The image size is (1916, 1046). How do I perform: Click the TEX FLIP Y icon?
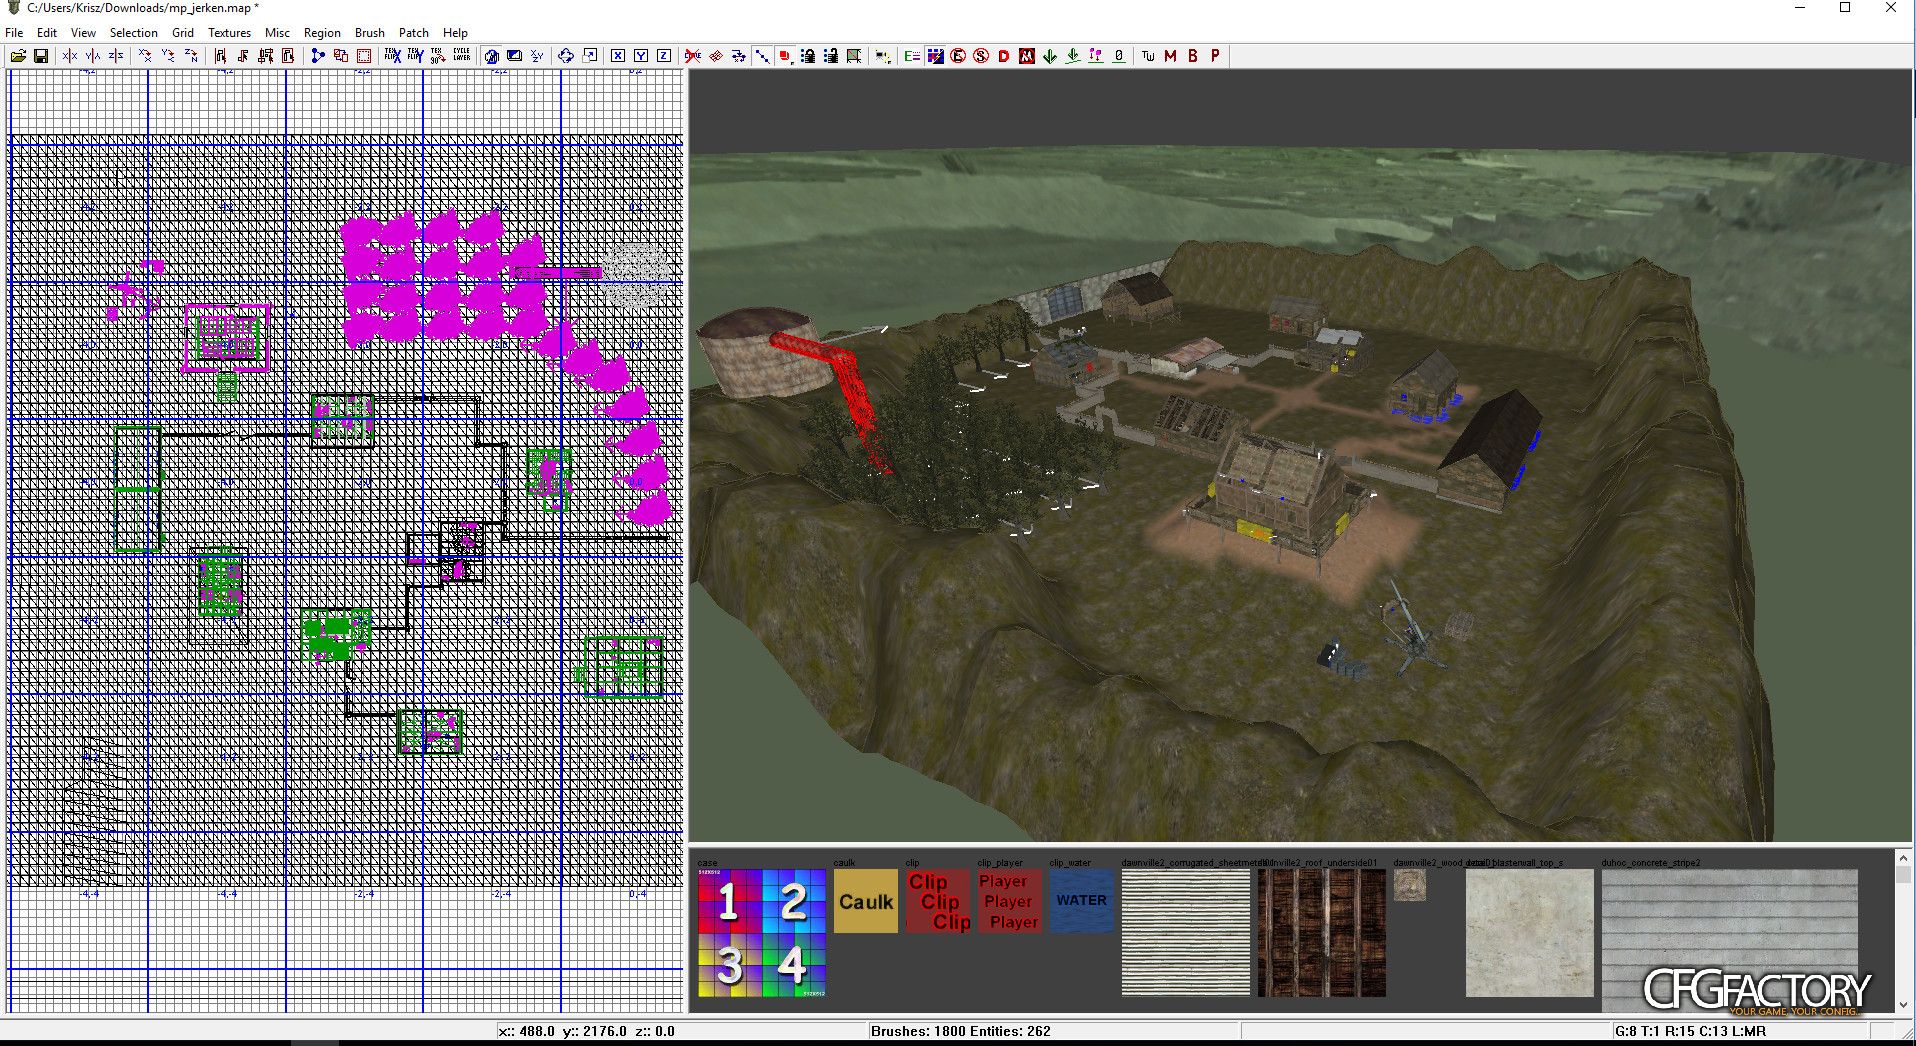(x=415, y=56)
